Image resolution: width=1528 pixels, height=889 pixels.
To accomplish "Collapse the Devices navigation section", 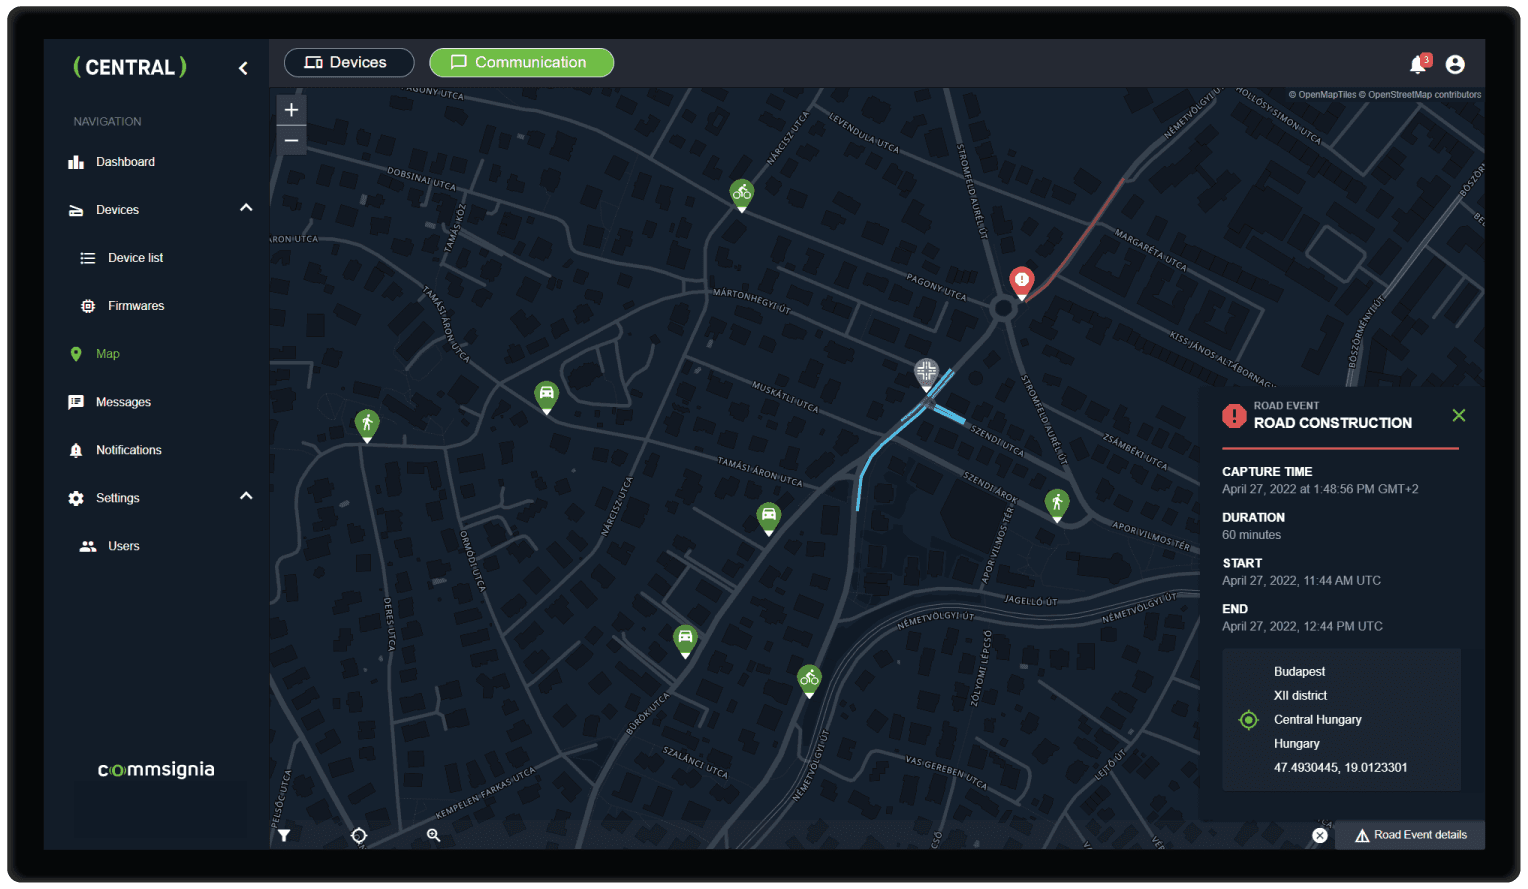I will [x=246, y=208].
